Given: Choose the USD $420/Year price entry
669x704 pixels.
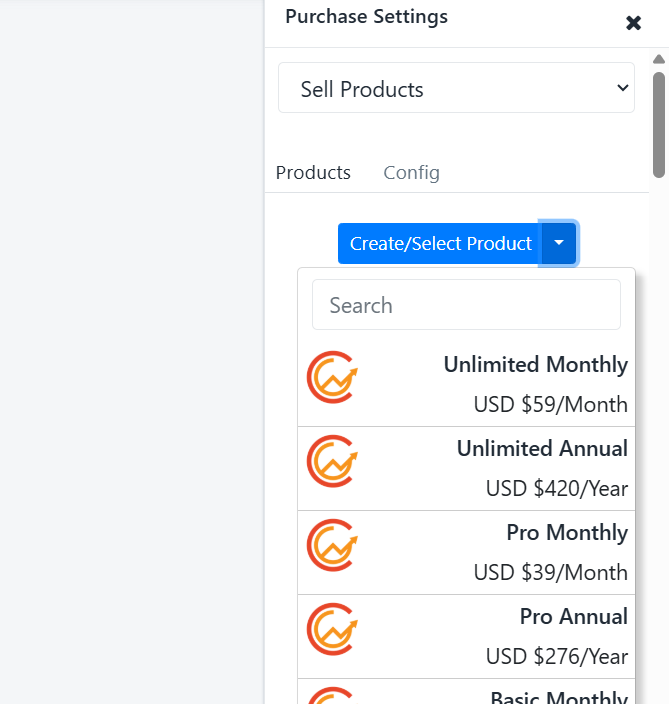Looking at the screenshot, I should tap(557, 488).
